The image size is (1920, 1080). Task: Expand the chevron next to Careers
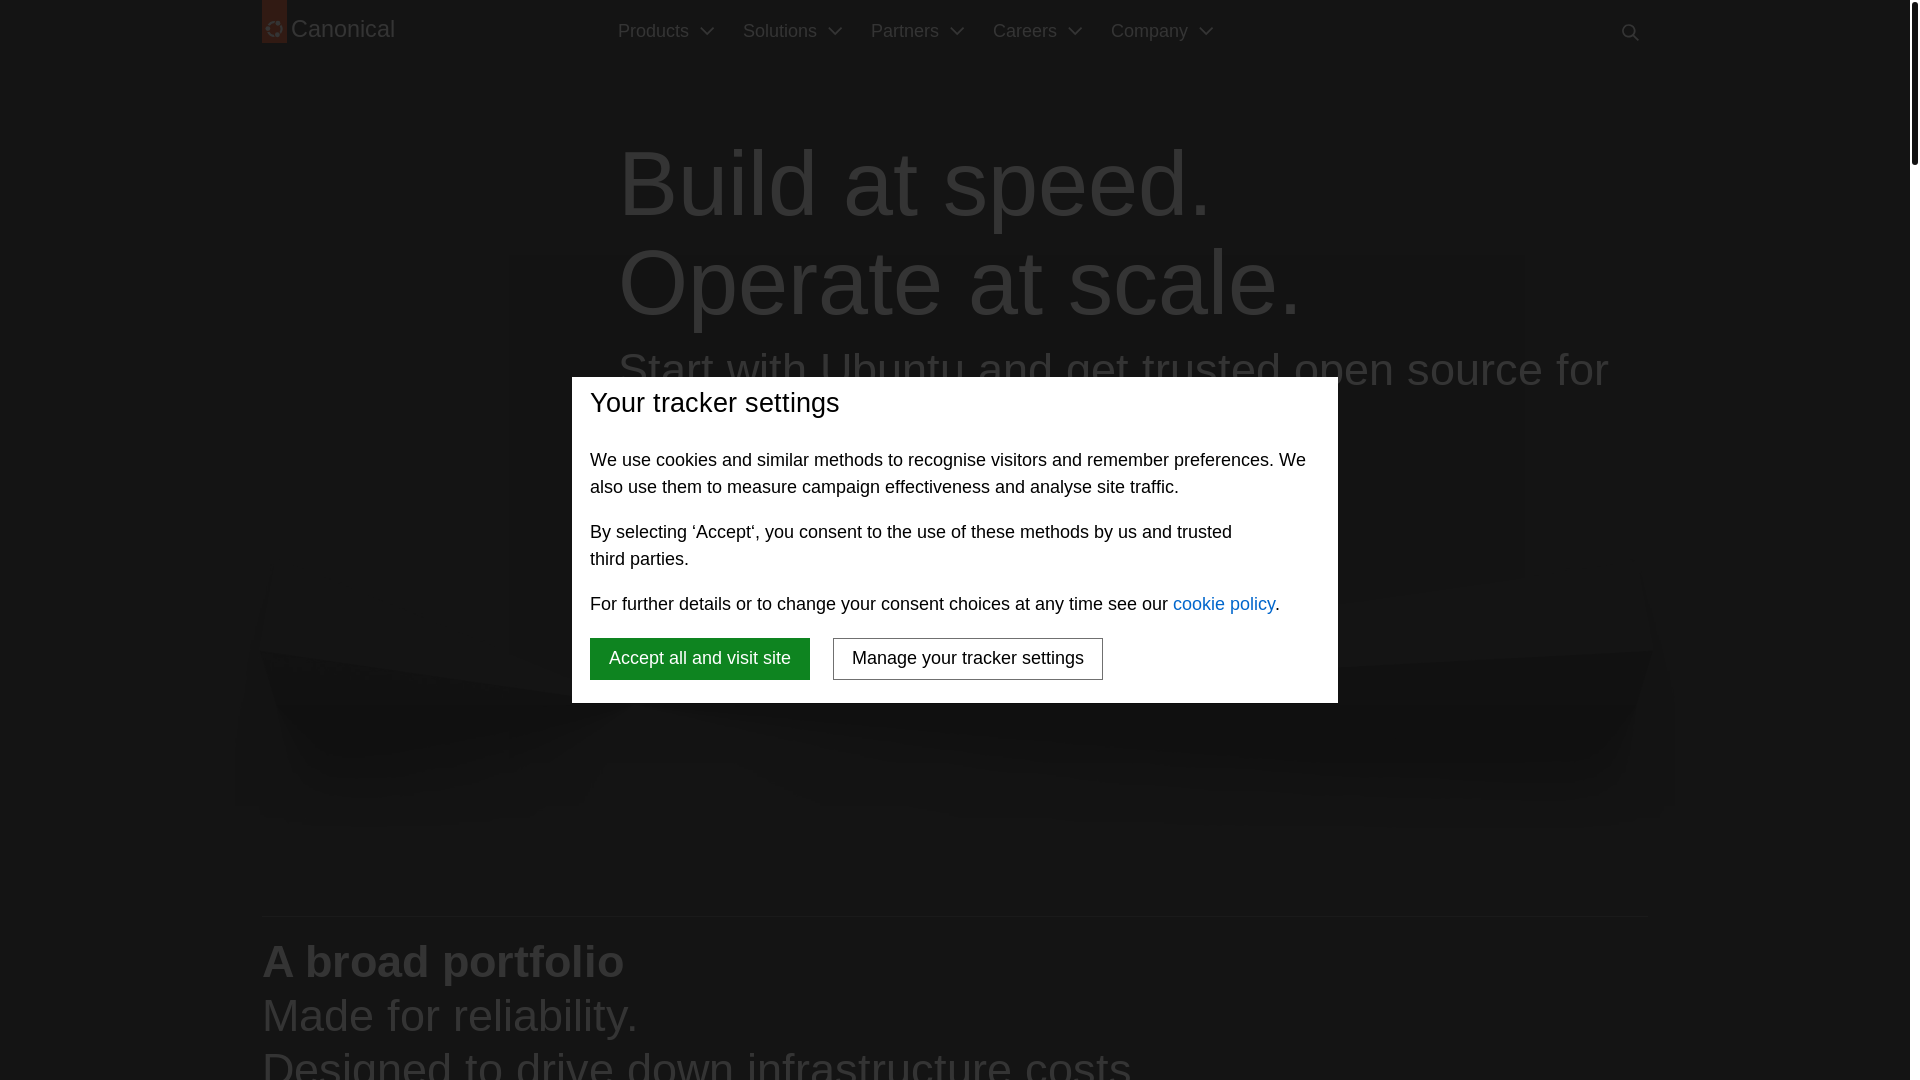pyautogui.click(x=1075, y=31)
